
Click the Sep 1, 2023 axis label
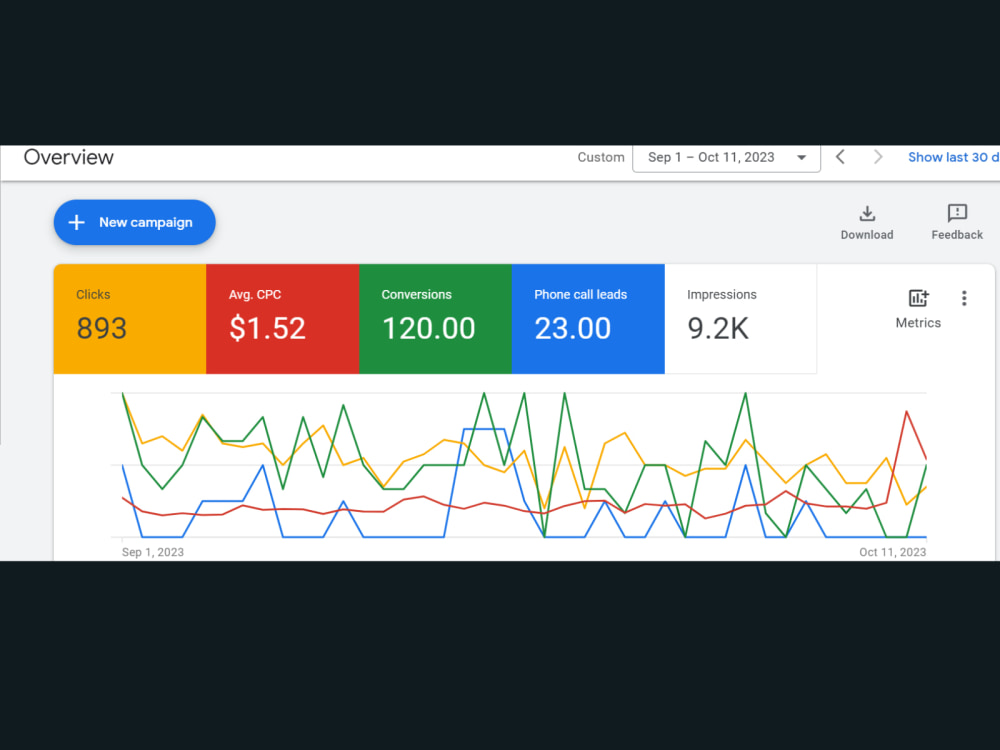152,552
